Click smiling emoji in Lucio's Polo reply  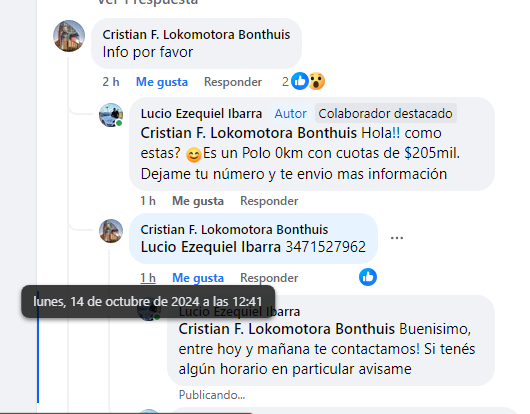(194, 155)
